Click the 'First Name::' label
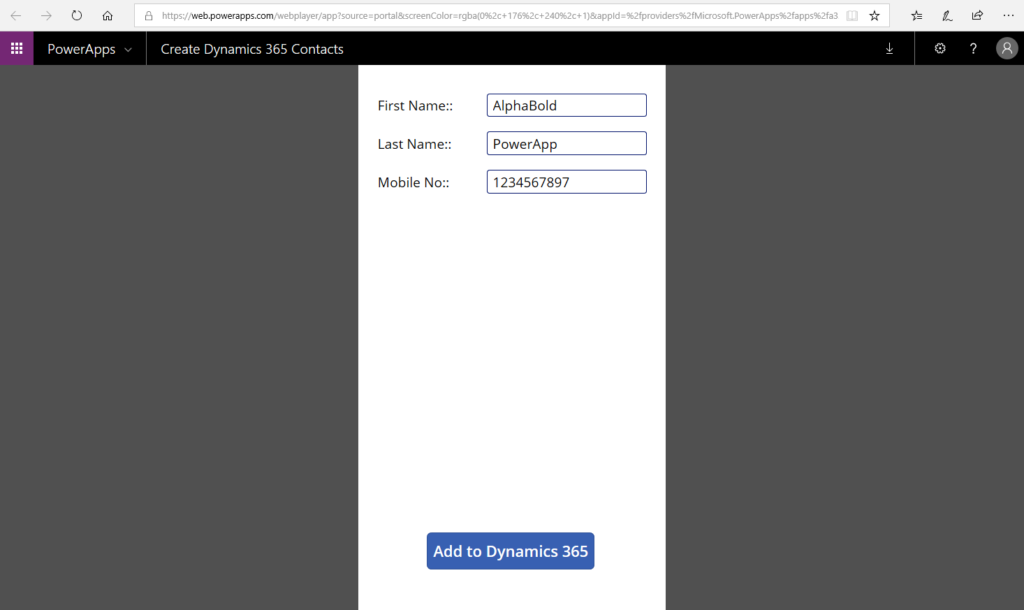Viewport: 1024px width, 610px height. 415,106
